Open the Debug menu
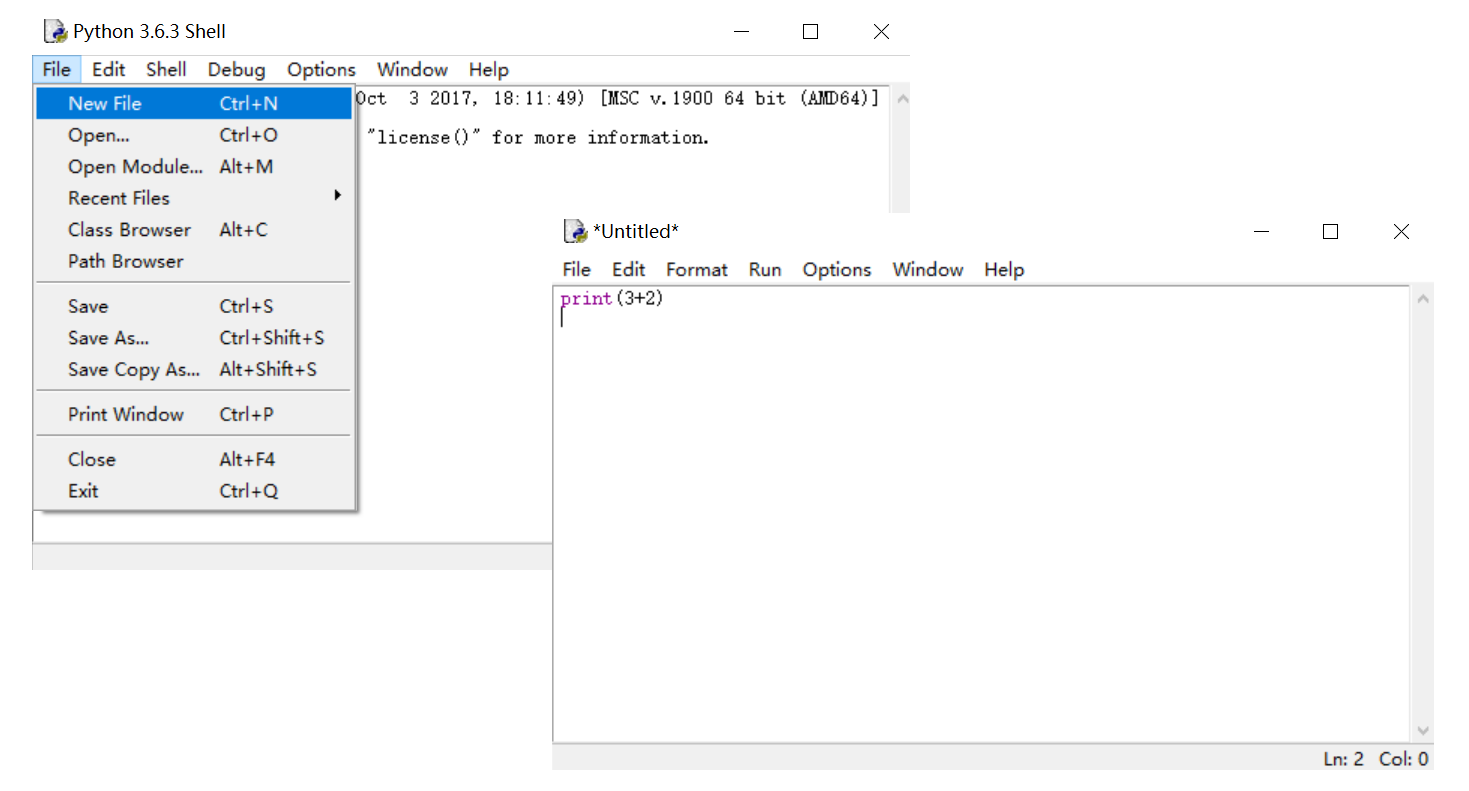The image size is (1469, 791). [x=237, y=70]
